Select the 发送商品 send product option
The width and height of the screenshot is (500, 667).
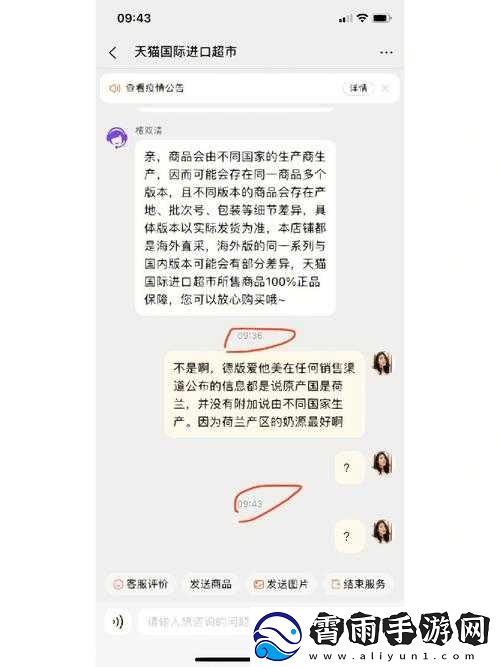[211, 584]
